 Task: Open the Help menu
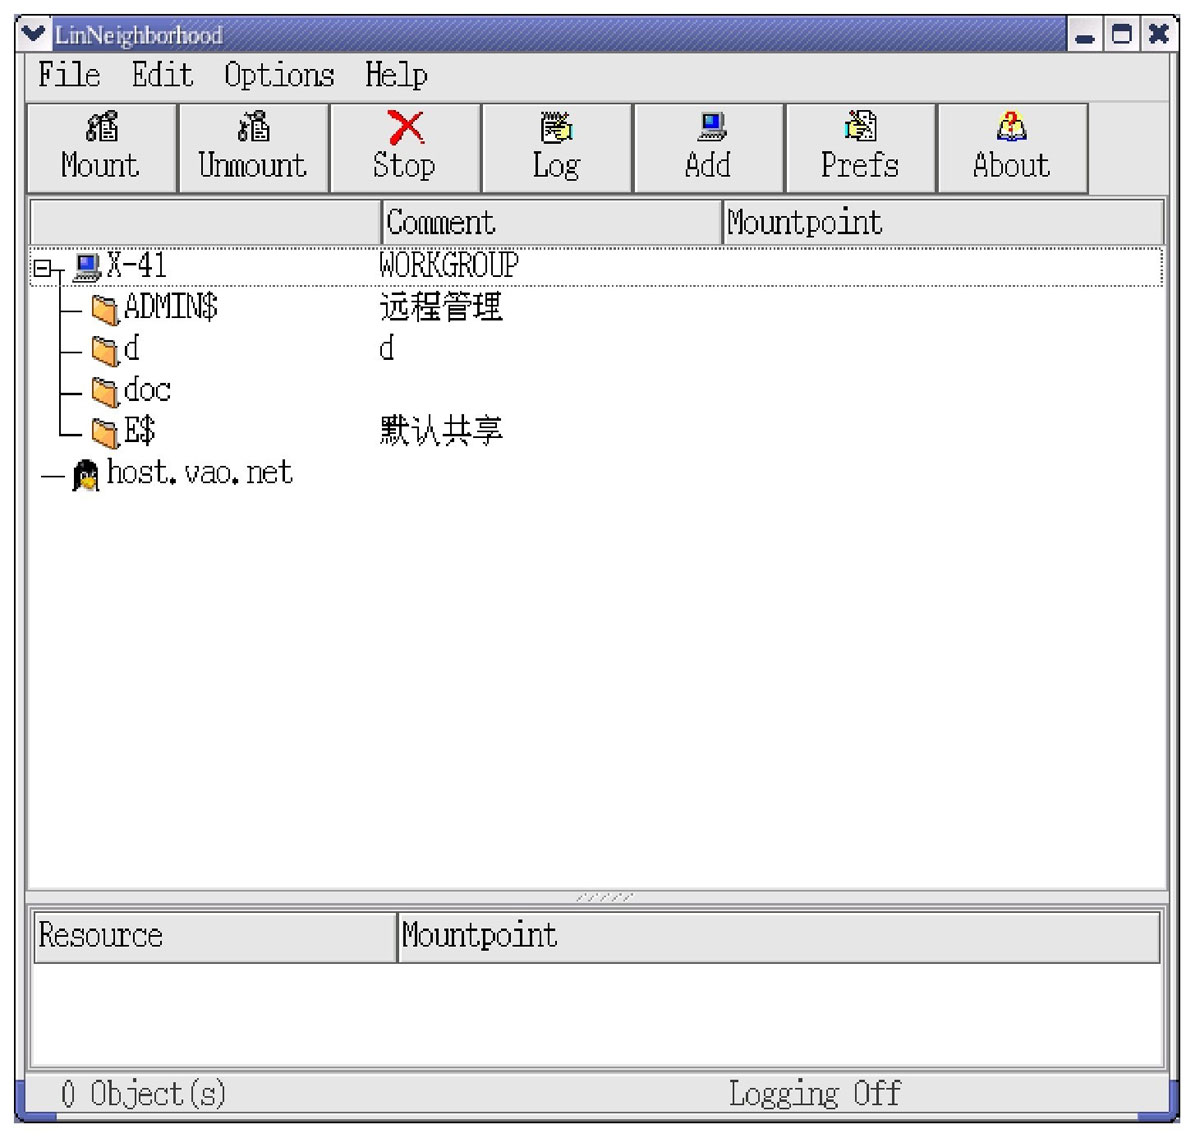coord(396,75)
